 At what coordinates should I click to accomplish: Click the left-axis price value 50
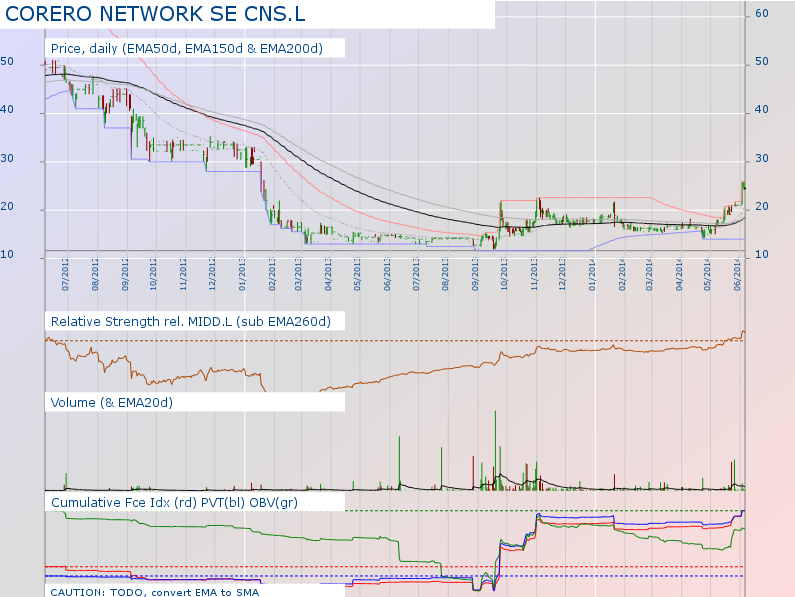click(x=7, y=61)
